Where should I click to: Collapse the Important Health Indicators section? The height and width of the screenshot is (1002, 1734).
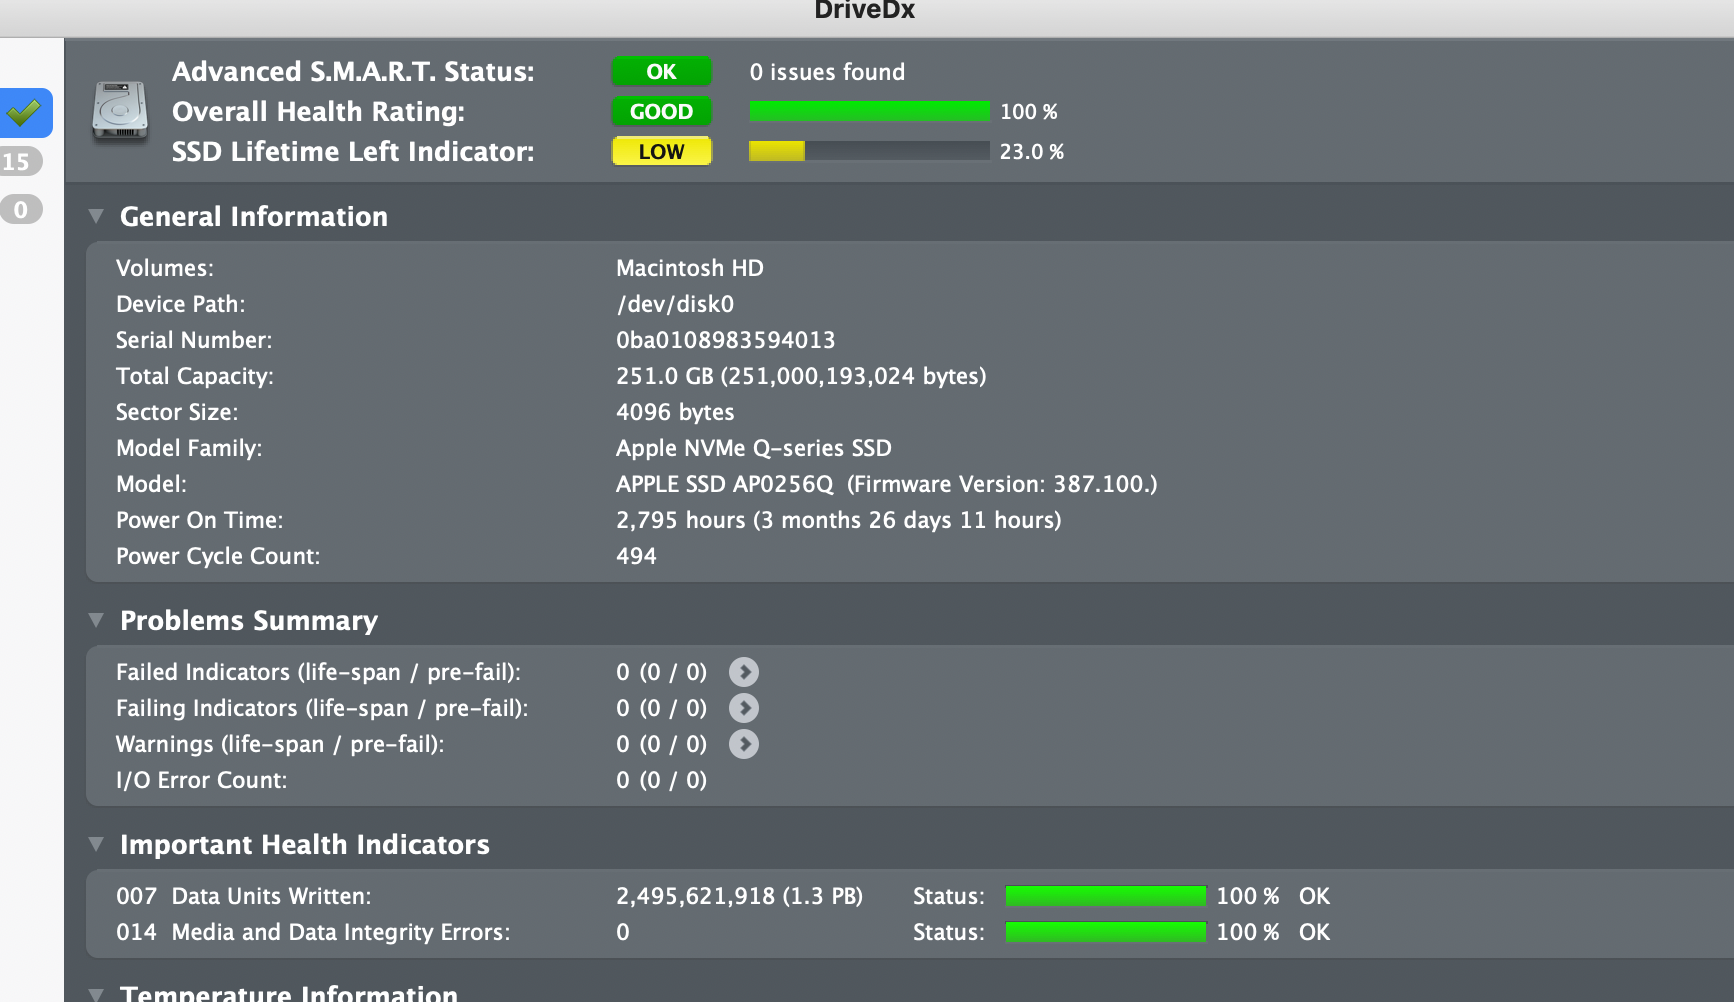(96, 844)
